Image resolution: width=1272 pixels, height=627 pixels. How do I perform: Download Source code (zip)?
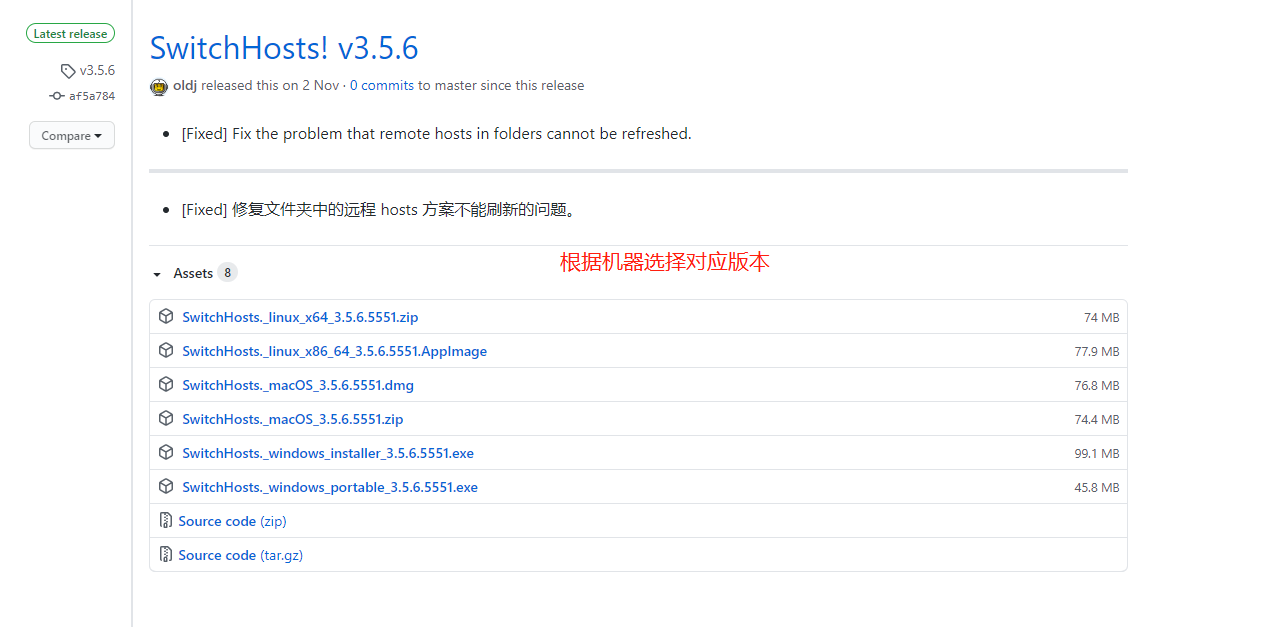click(x=232, y=521)
